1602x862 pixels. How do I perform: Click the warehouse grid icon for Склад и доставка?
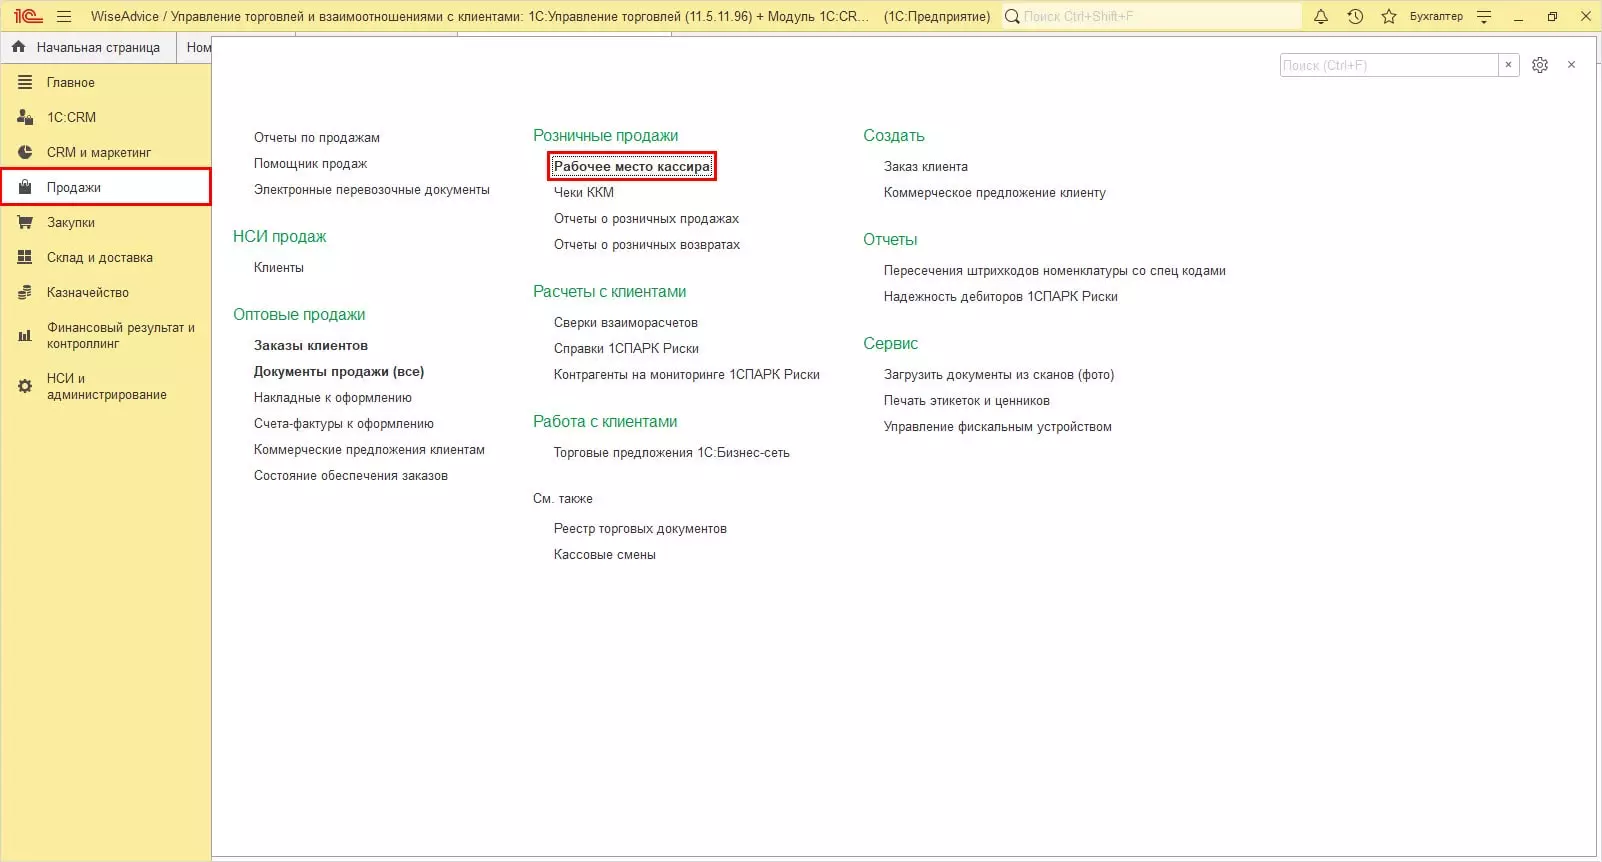[x=25, y=257]
